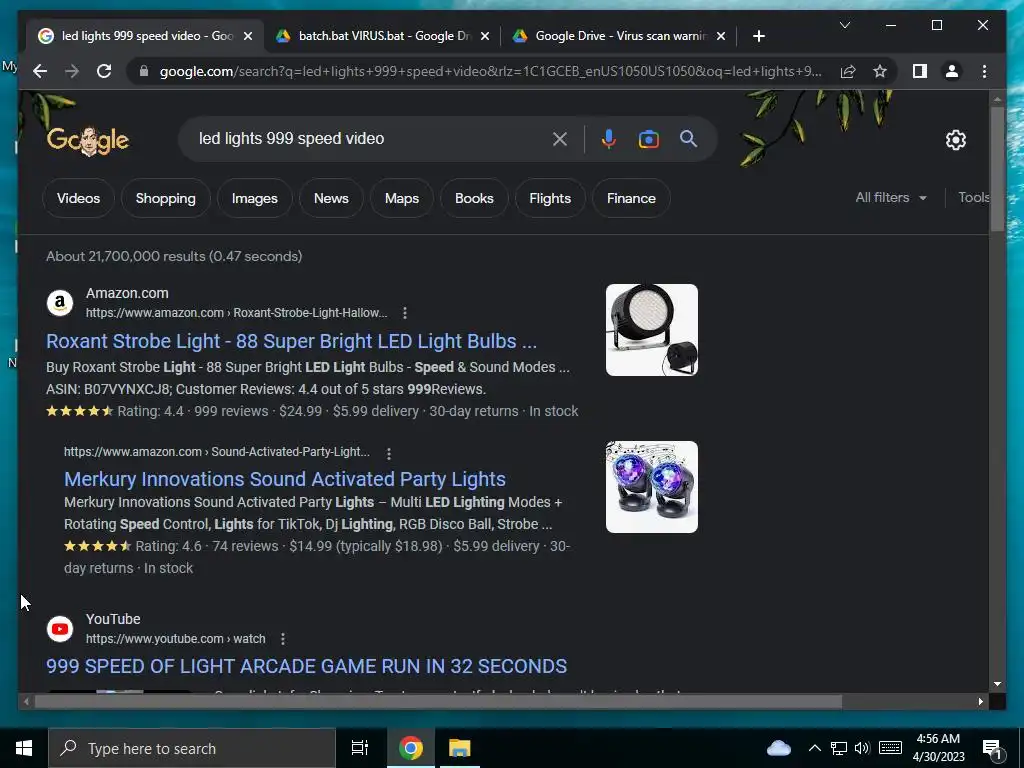The height and width of the screenshot is (768, 1024).
Task: Open 999 Speed of Light arcade video
Action: [306, 666]
